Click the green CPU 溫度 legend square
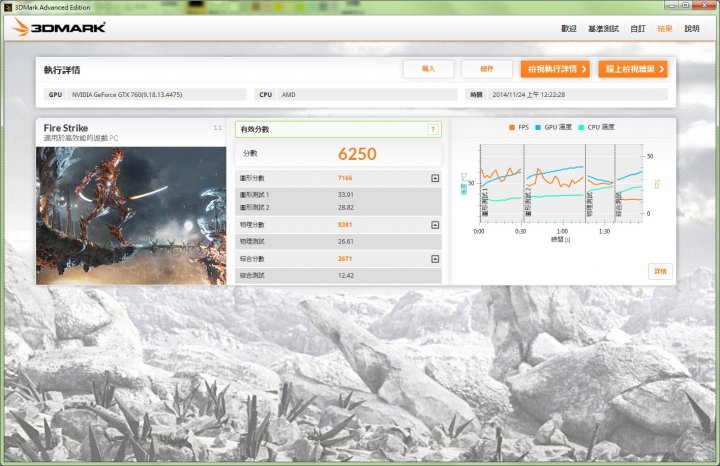This screenshot has width=720, height=466. [x=581, y=127]
